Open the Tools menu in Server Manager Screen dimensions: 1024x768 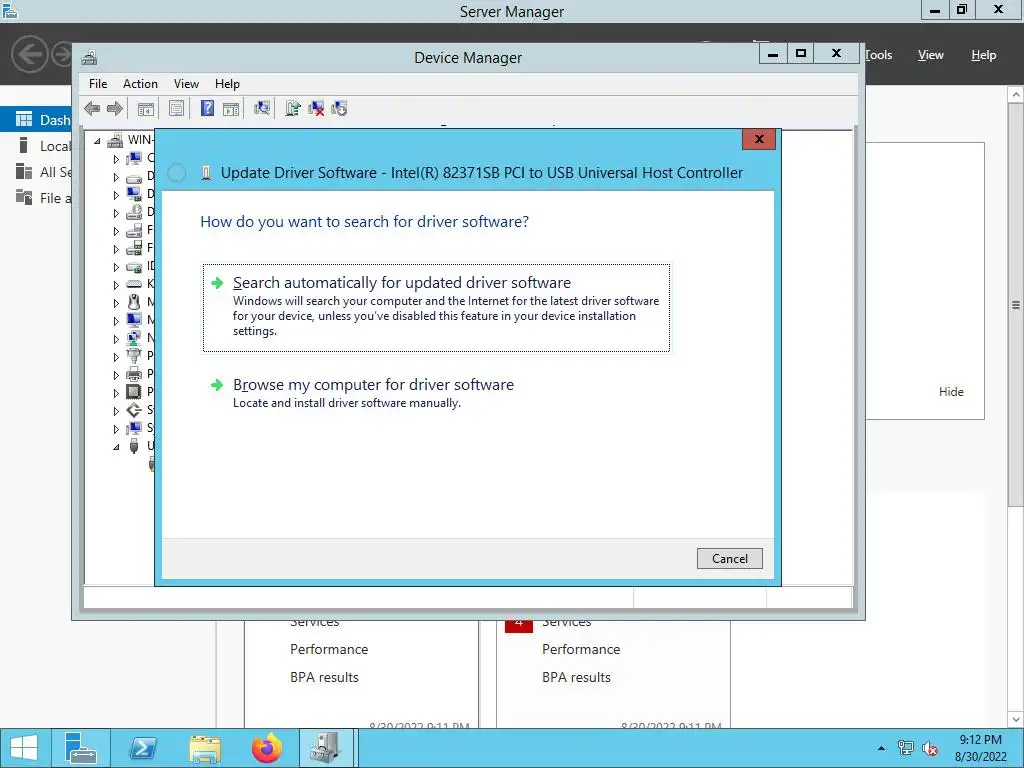pyautogui.click(x=879, y=55)
